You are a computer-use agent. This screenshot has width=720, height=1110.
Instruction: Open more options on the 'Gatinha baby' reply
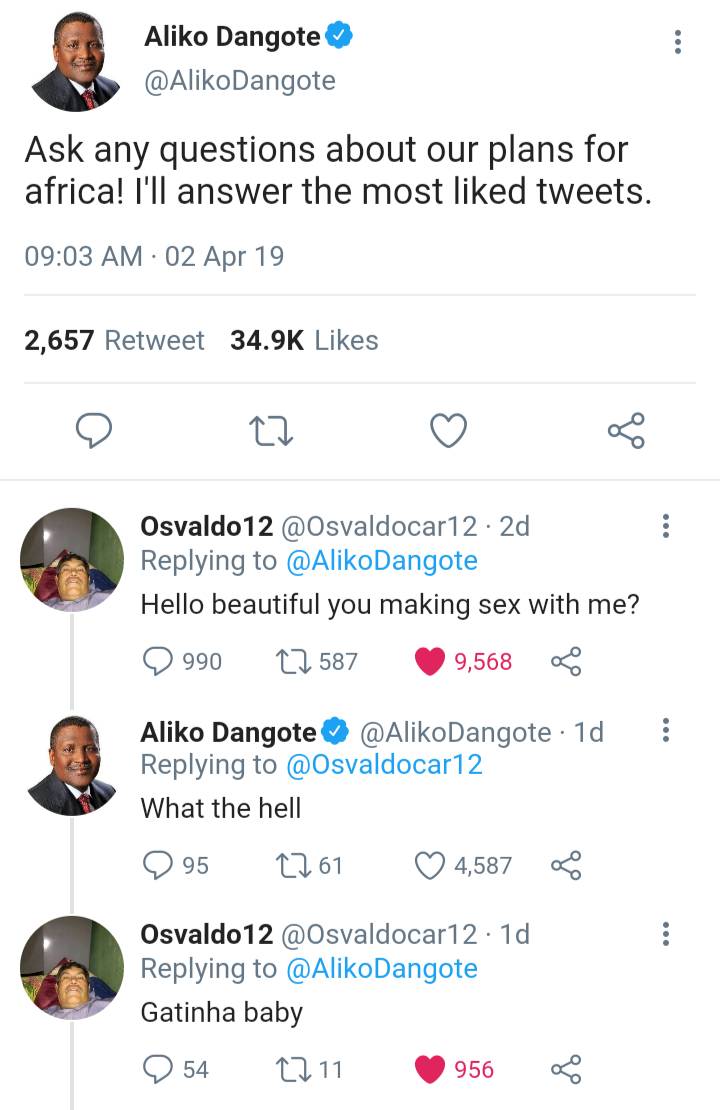point(667,935)
